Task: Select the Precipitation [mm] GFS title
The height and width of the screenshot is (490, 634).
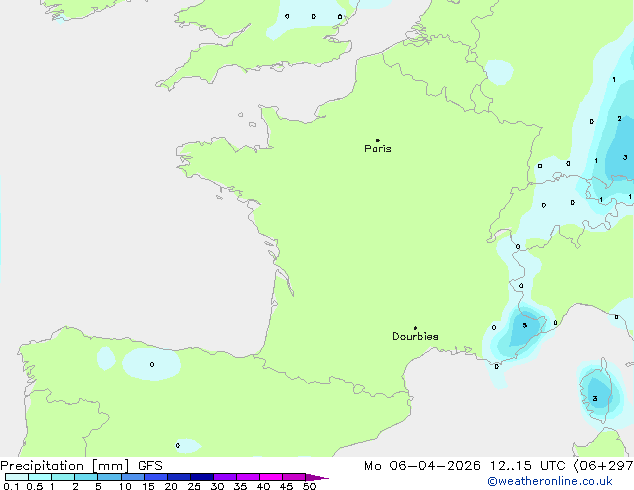Action: [x=81, y=466]
